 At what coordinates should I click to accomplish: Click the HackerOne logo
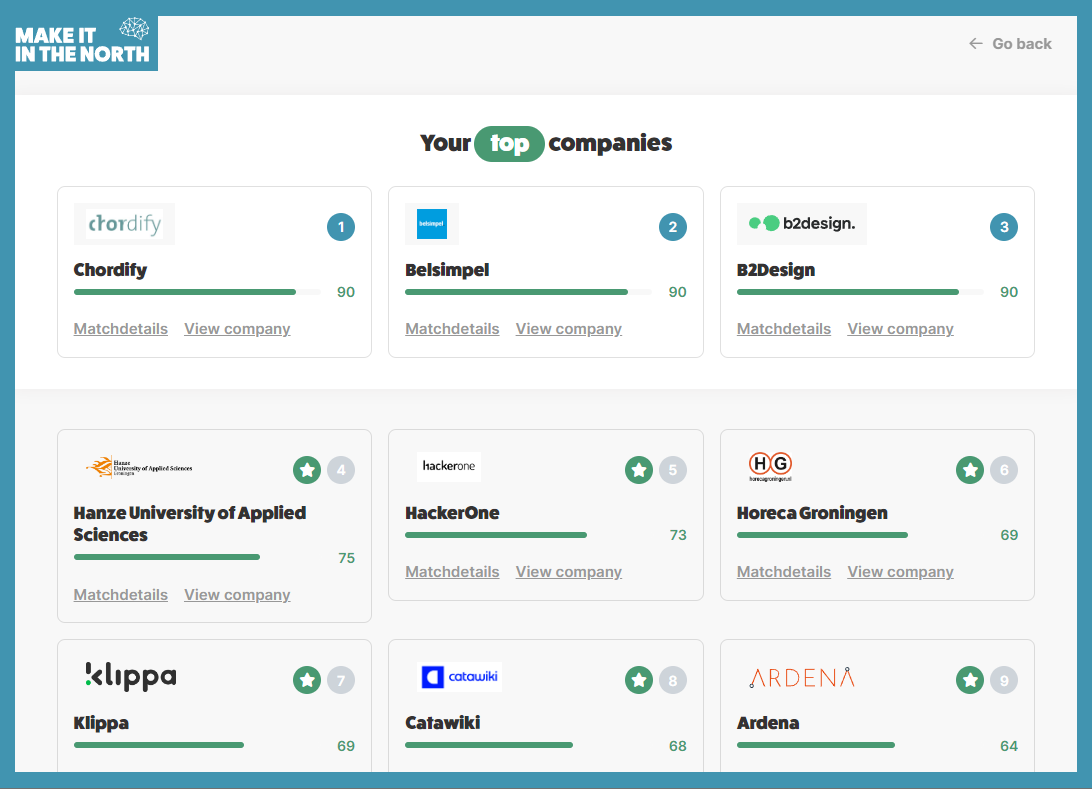point(448,467)
